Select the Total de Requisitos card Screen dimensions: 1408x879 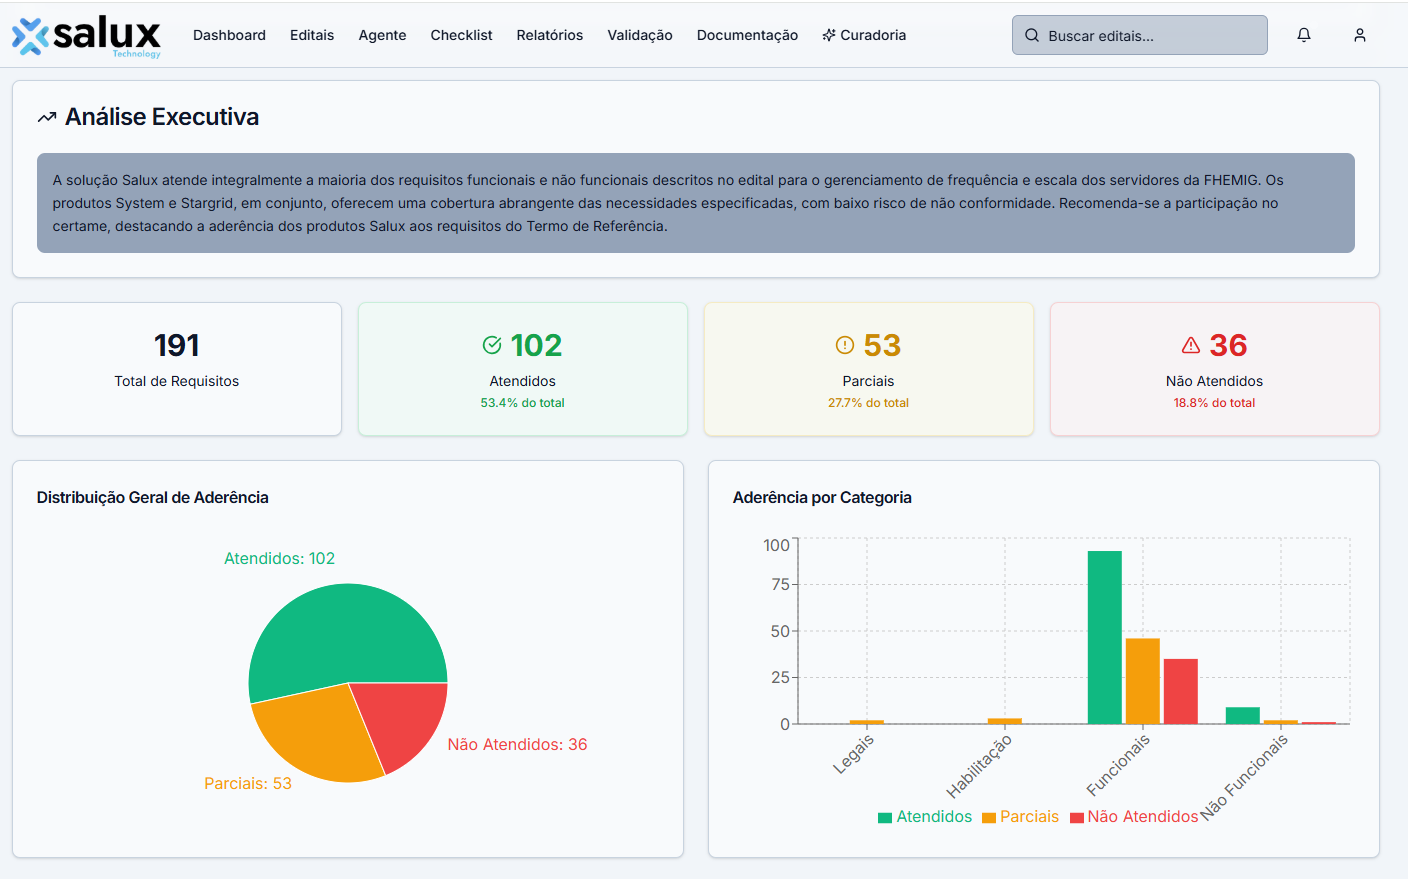(x=177, y=369)
